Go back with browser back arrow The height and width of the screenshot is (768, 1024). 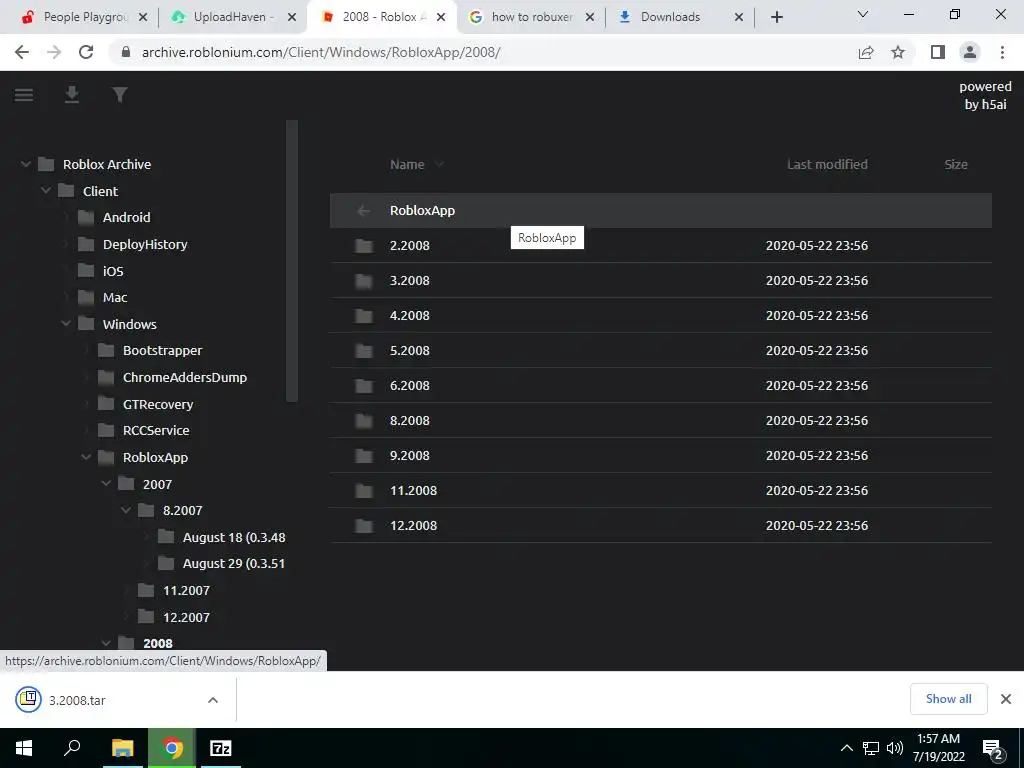(22, 52)
